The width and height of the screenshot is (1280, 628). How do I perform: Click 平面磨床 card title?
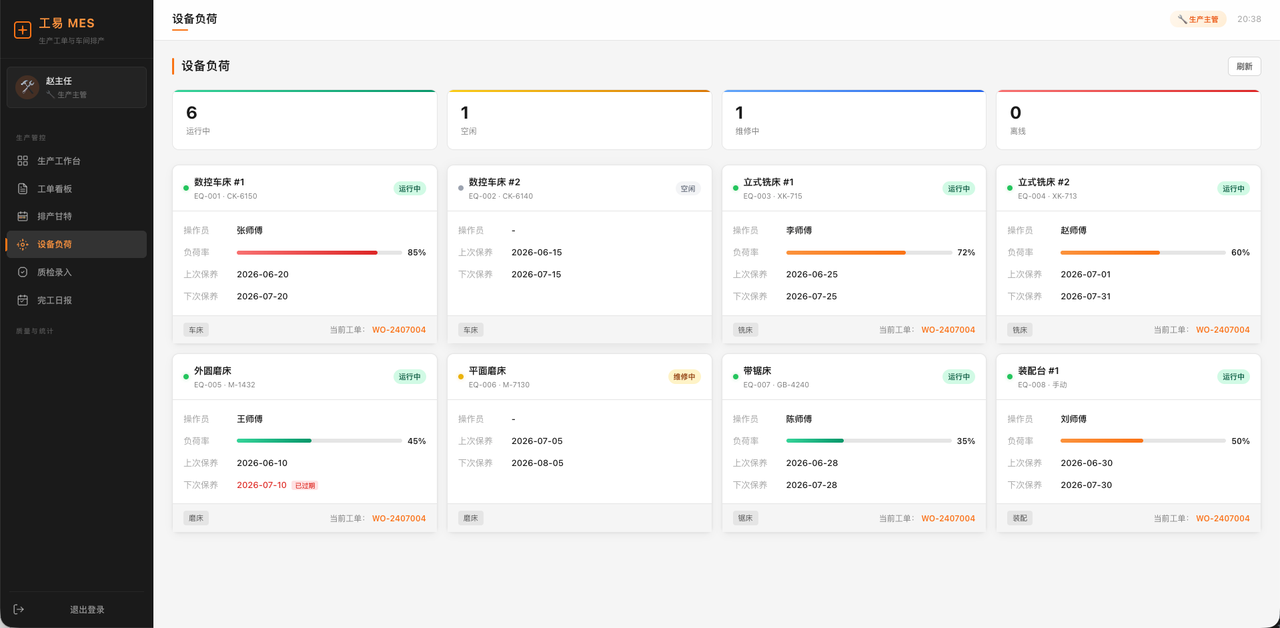[487, 371]
